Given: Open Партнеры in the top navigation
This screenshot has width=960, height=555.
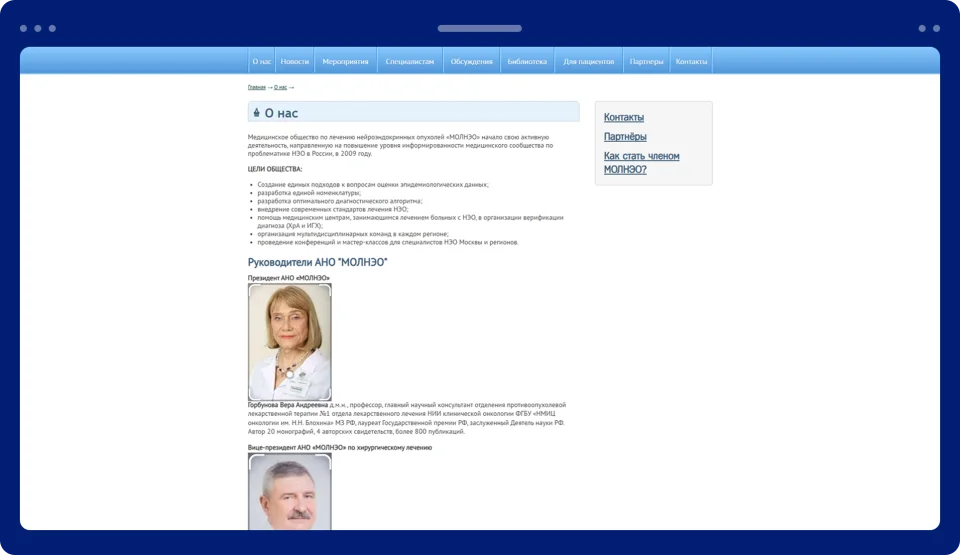Looking at the screenshot, I should (646, 61).
